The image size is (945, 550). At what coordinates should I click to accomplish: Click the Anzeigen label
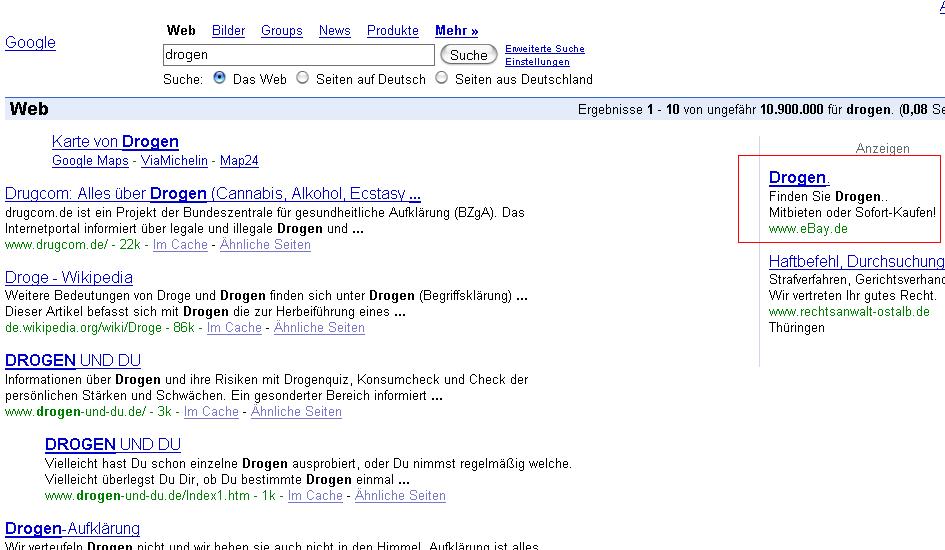(x=882, y=149)
